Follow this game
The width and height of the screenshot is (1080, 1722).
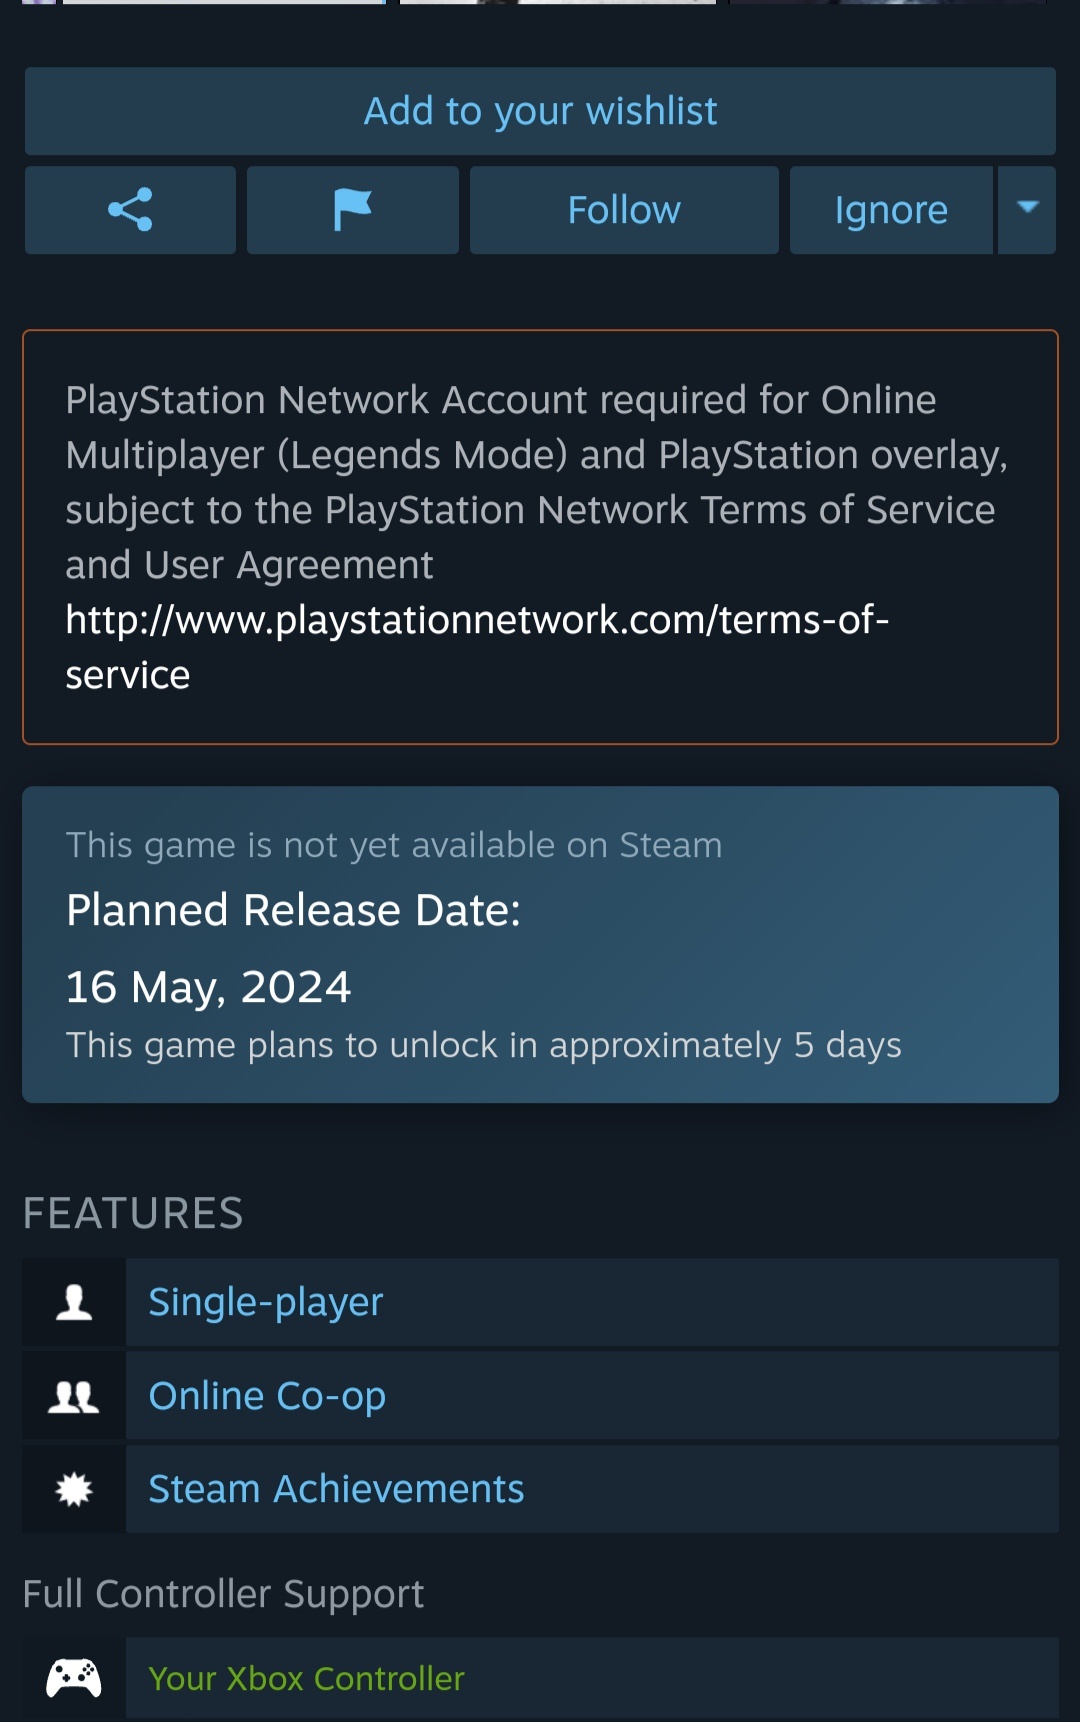coord(624,210)
